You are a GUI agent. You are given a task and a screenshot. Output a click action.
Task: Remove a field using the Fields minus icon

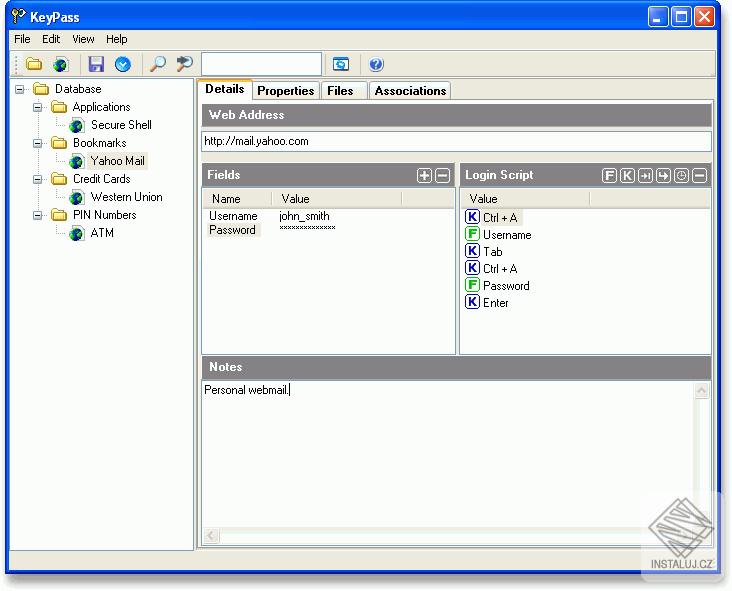[x=442, y=176]
